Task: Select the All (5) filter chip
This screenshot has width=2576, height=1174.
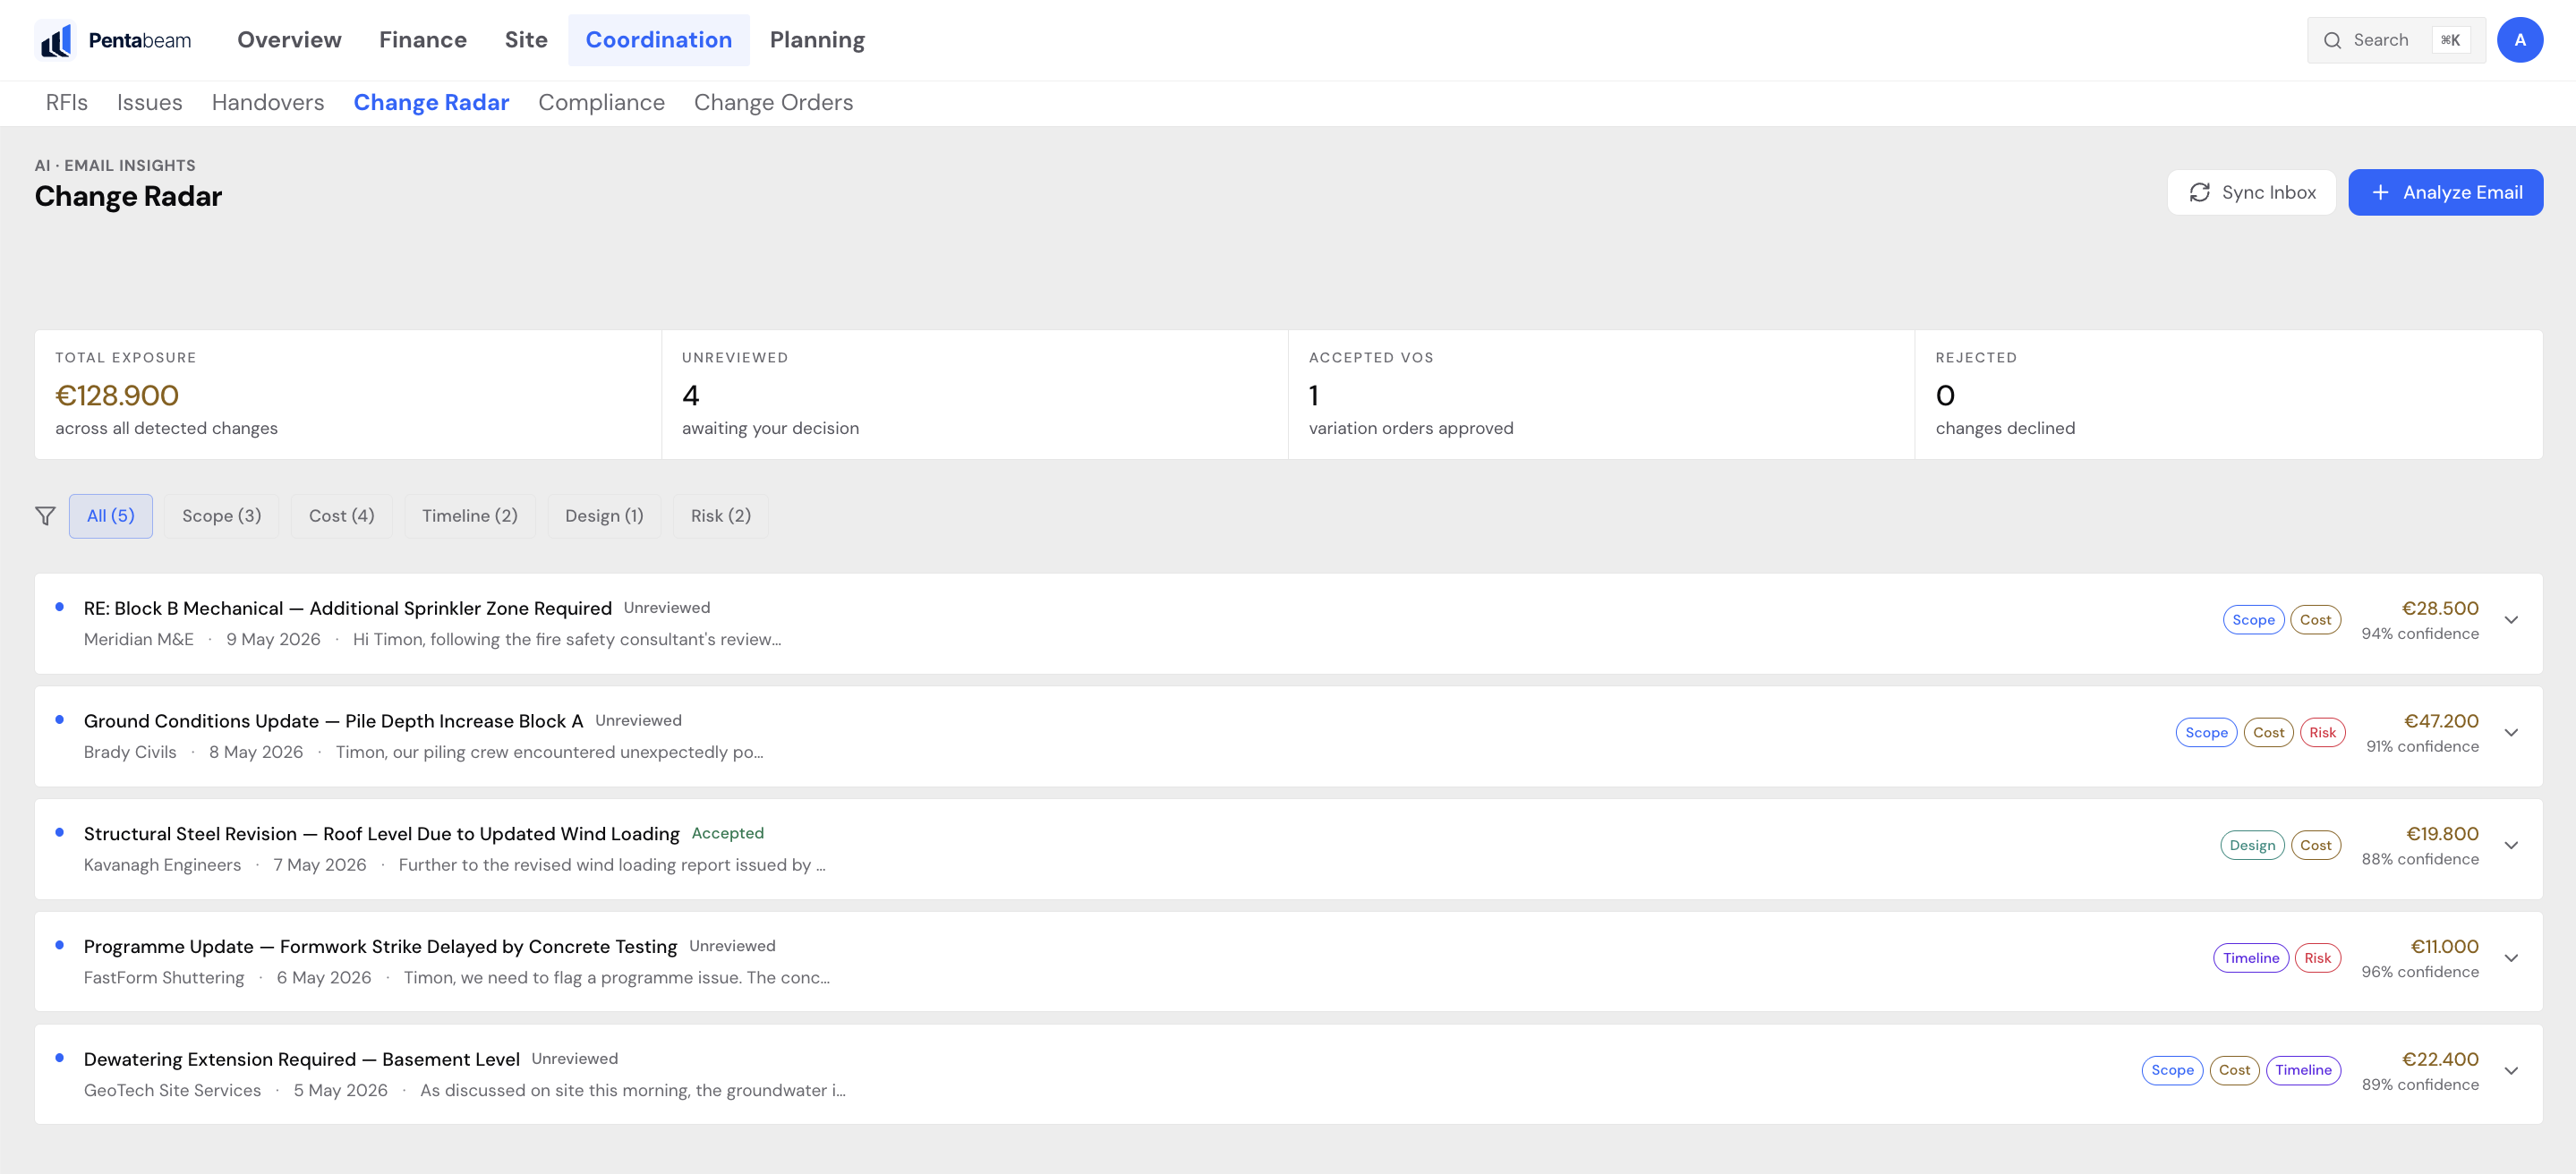Action: coord(110,516)
